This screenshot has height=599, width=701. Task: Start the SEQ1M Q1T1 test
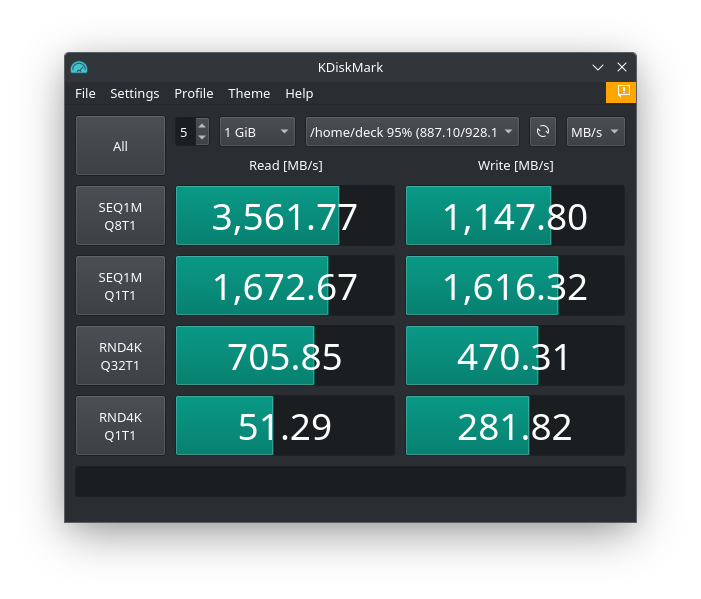[120, 286]
